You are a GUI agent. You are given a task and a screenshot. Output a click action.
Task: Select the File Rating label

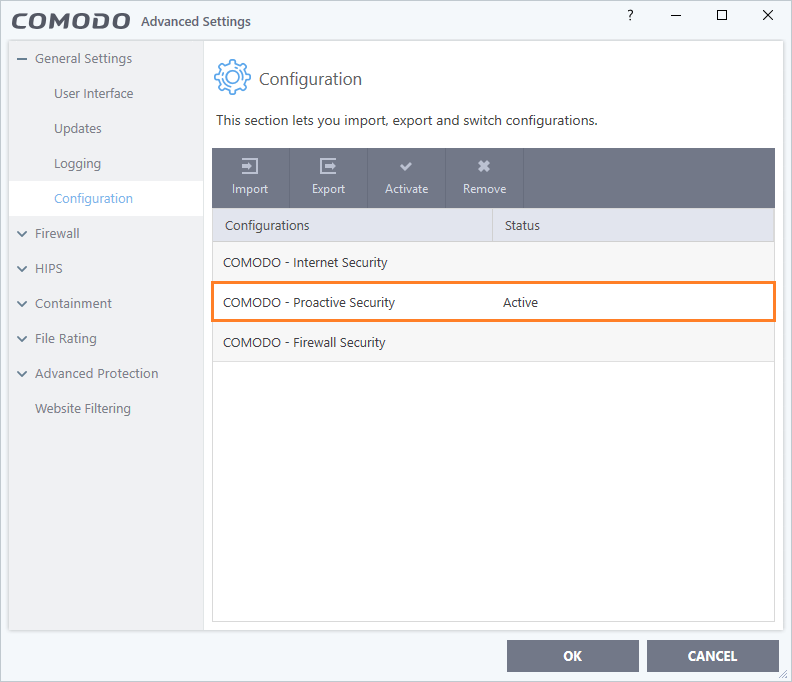coord(66,338)
